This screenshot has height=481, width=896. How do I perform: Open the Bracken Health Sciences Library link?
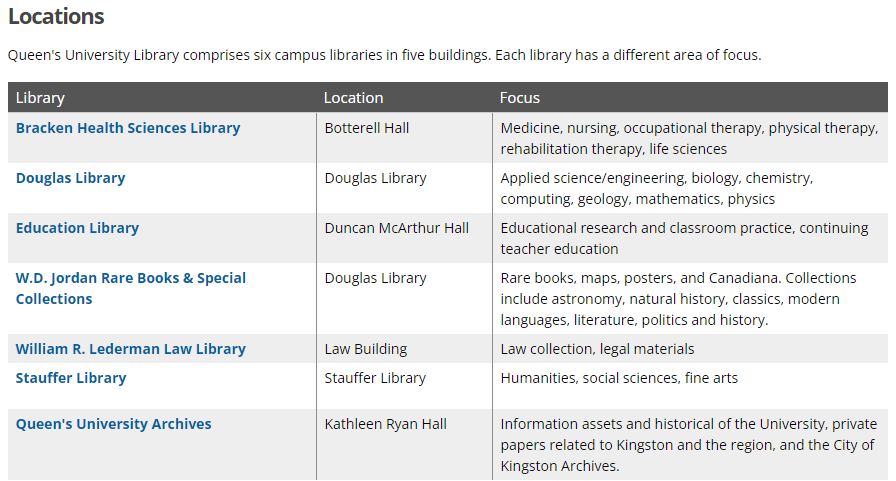(128, 128)
